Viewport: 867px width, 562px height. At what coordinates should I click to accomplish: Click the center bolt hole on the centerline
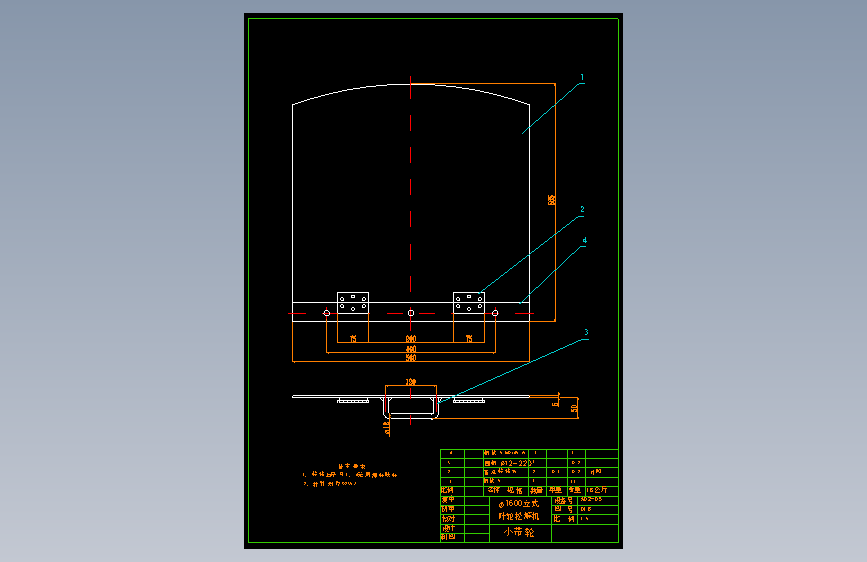pos(411,313)
